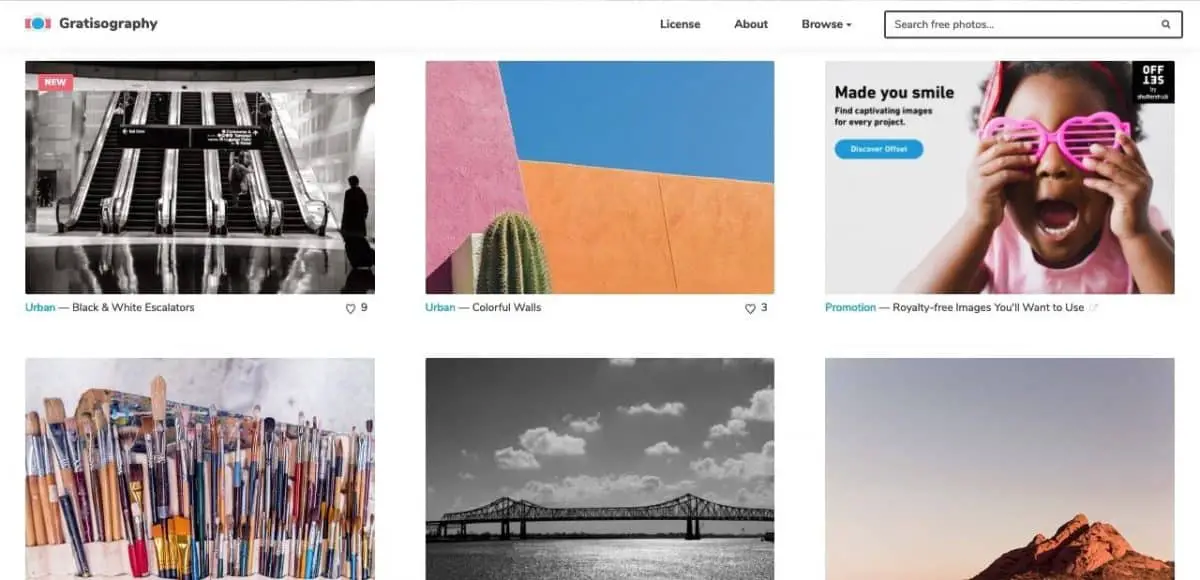Image resolution: width=1200 pixels, height=580 pixels.
Task: Open the red rock desert photo
Action: click(1000, 469)
